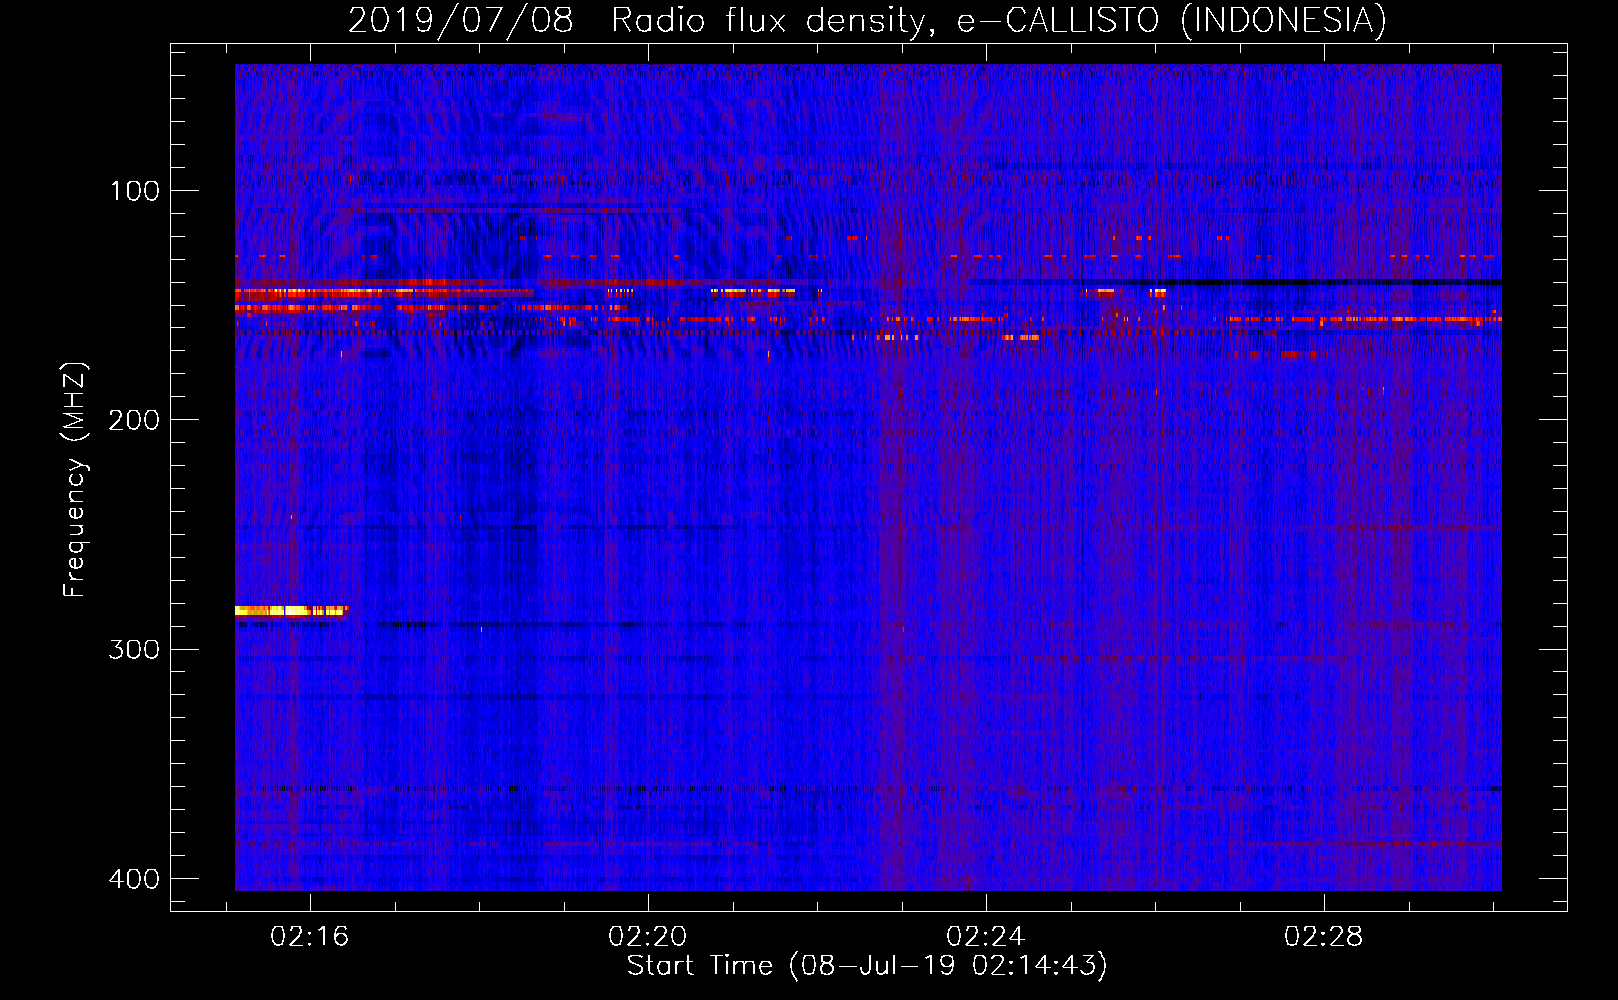Click the 02:24 time tick label

click(986, 937)
